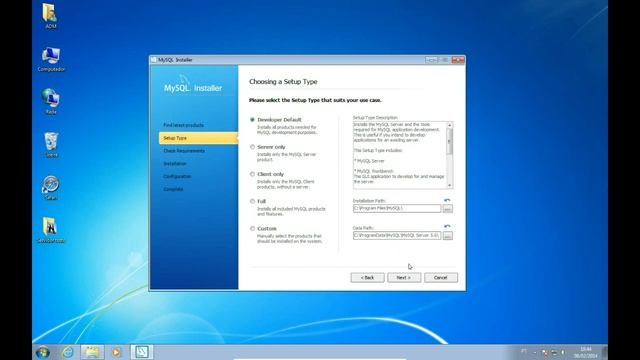
Task: Reset the Data Path to default
Action: coord(447,227)
